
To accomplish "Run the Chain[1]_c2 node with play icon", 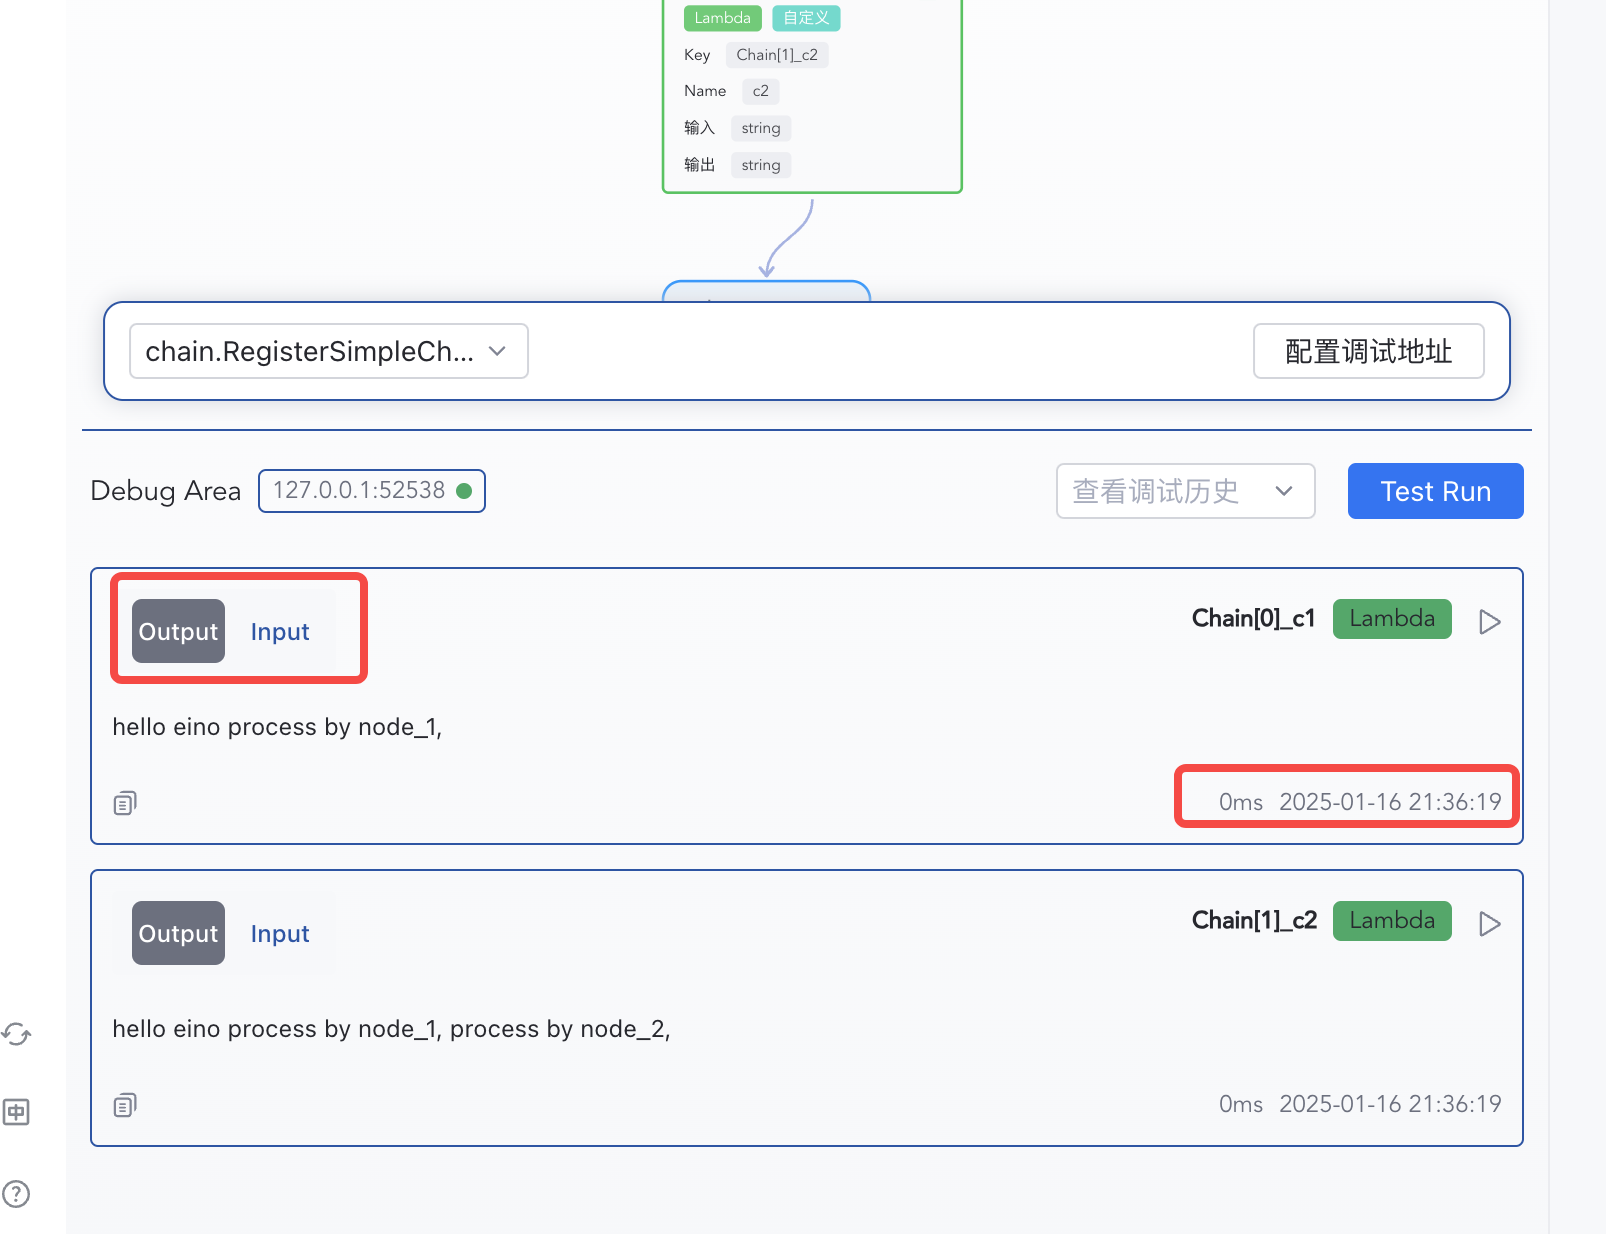I will click(1489, 924).
